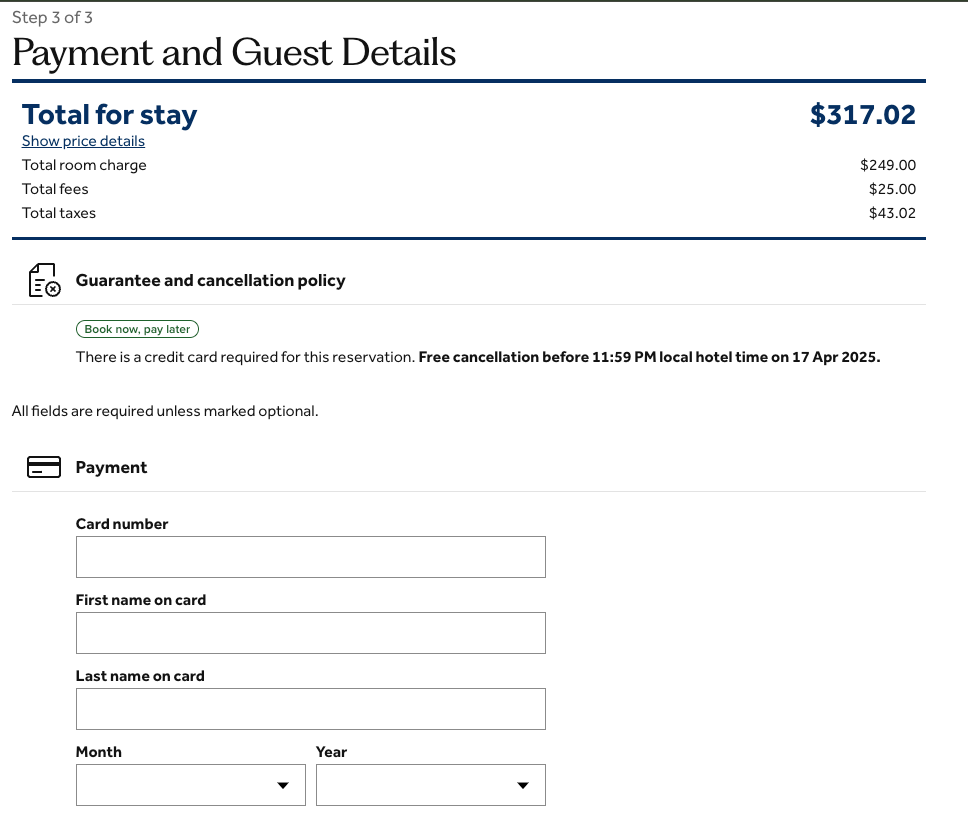The width and height of the screenshot is (968, 820).
Task: Focus the Card number input field
Action: (310, 557)
